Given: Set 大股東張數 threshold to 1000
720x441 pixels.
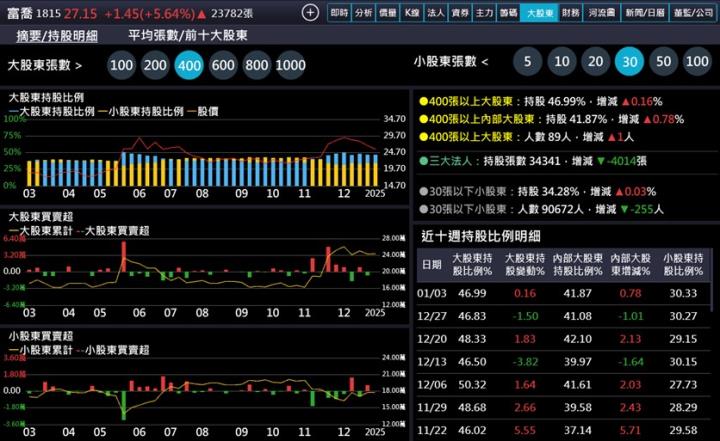Looking at the screenshot, I should coord(290,65).
